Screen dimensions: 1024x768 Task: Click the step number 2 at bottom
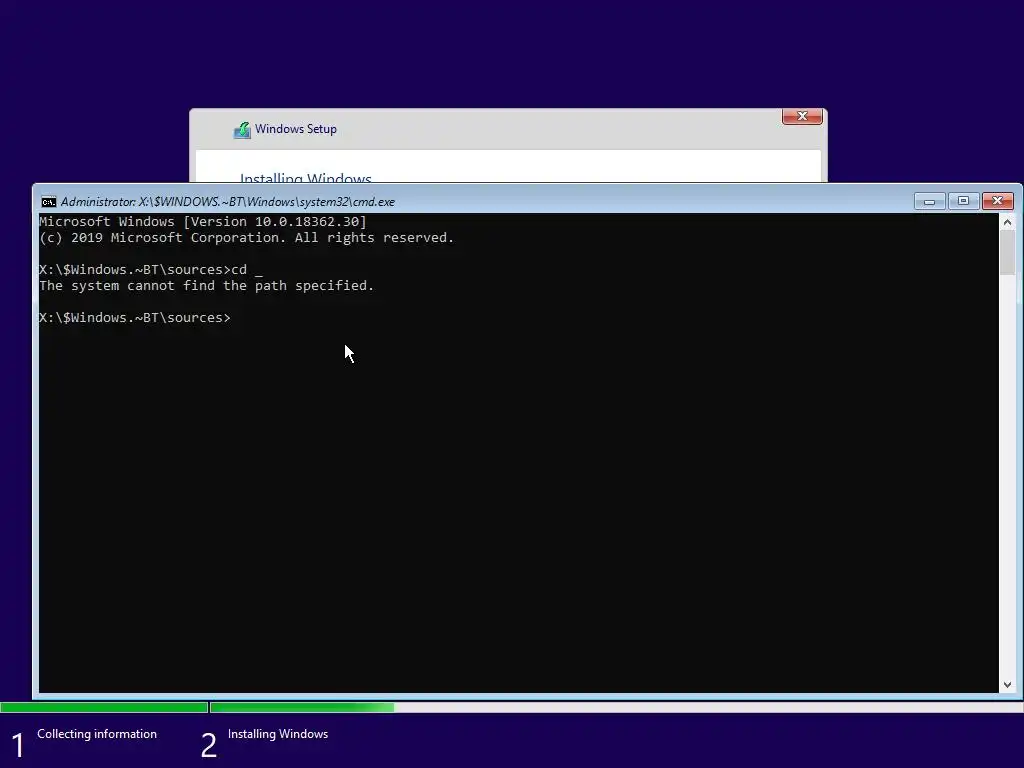pos(208,745)
